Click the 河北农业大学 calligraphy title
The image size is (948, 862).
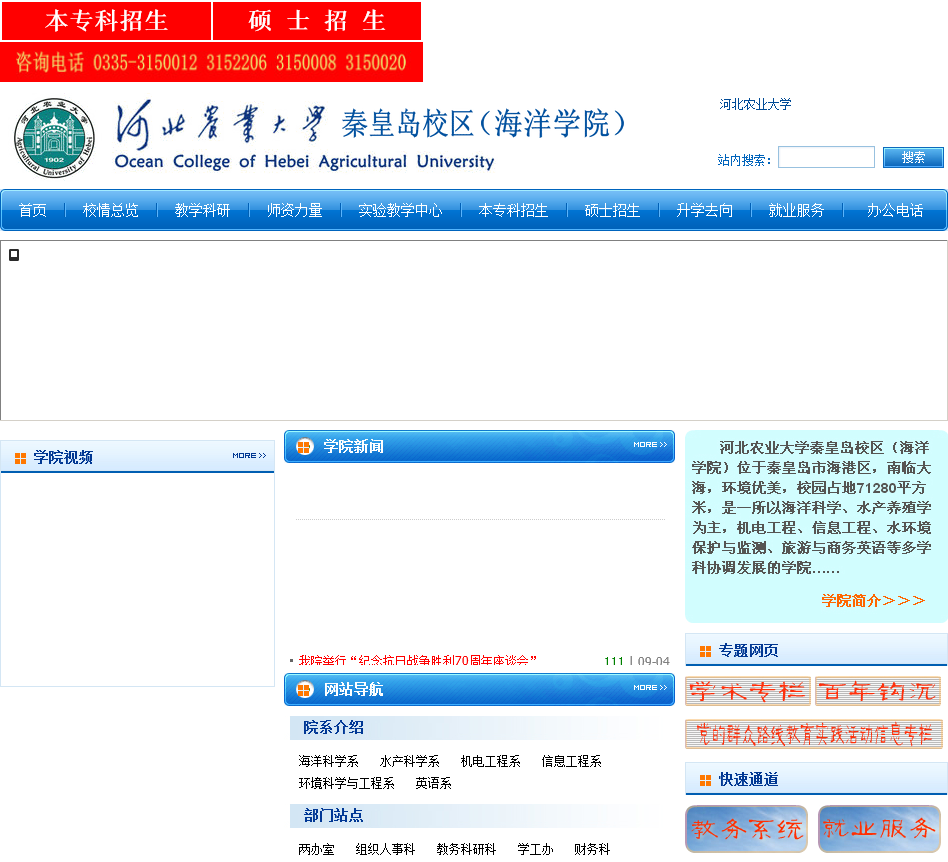pyautogui.click(x=221, y=125)
